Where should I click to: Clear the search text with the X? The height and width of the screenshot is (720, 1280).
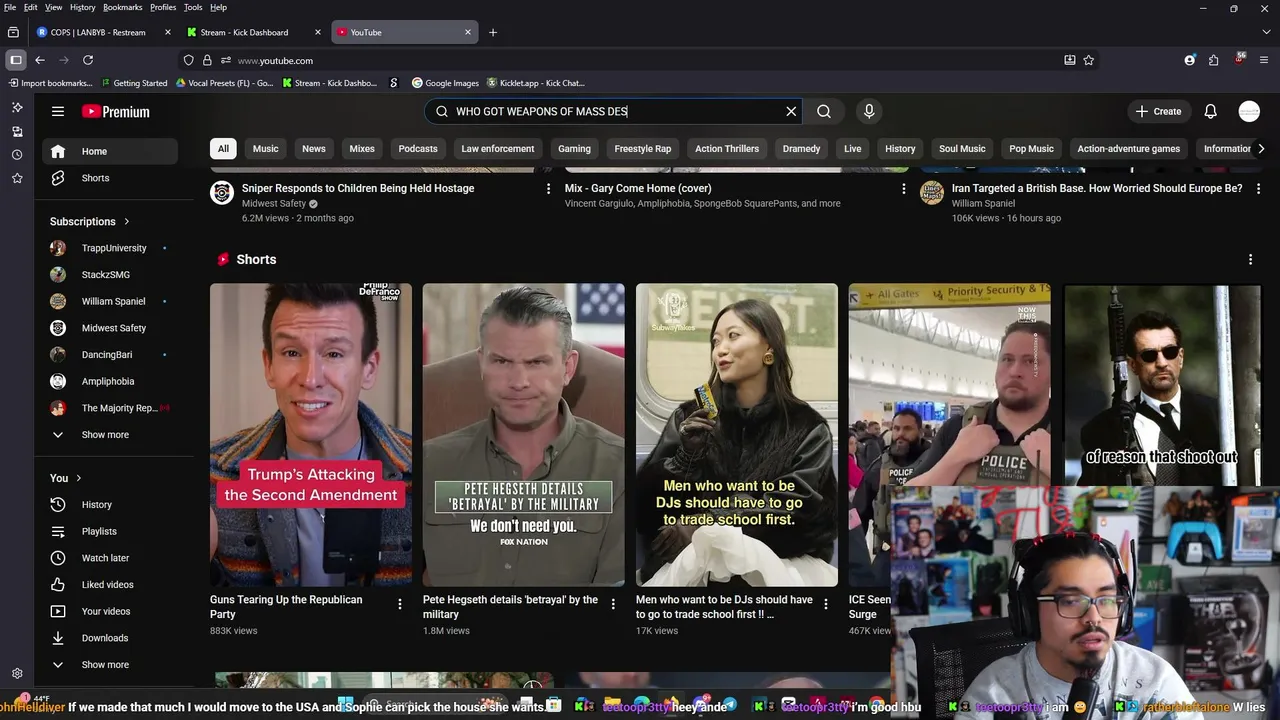click(791, 111)
